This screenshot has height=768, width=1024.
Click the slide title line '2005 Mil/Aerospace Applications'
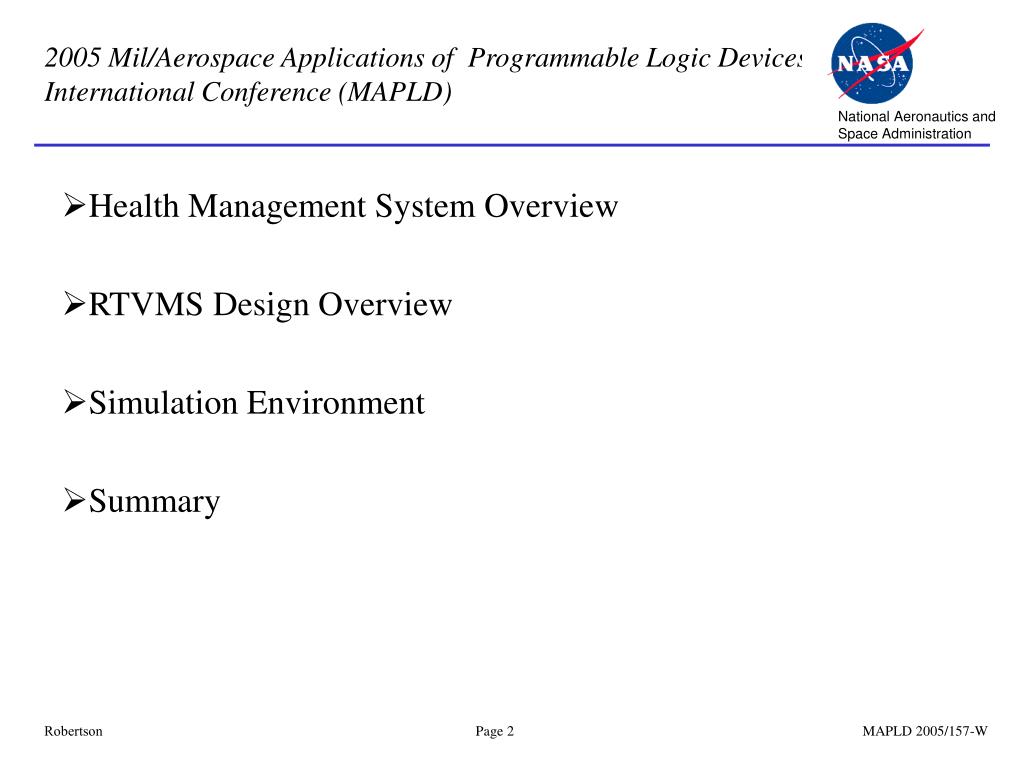tap(423, 58)
